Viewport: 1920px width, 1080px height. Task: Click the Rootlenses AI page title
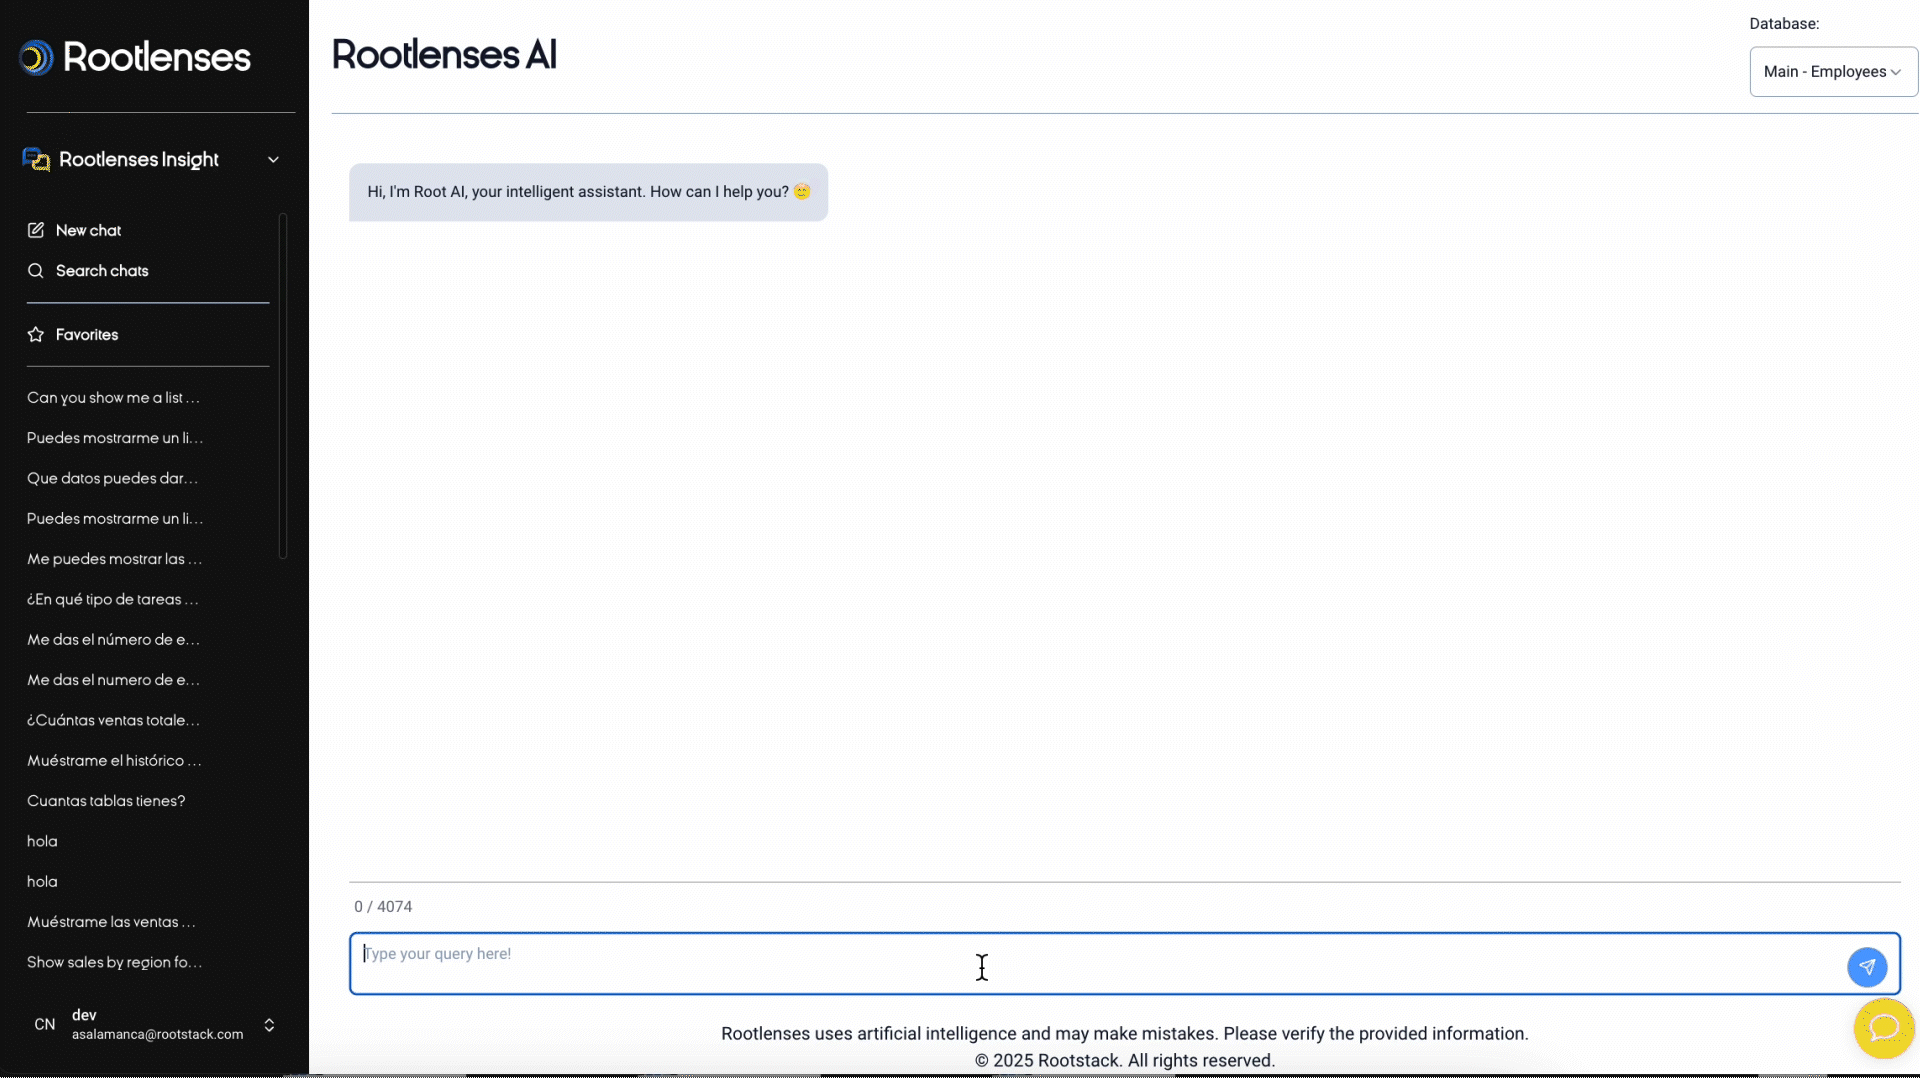(444, 55)
